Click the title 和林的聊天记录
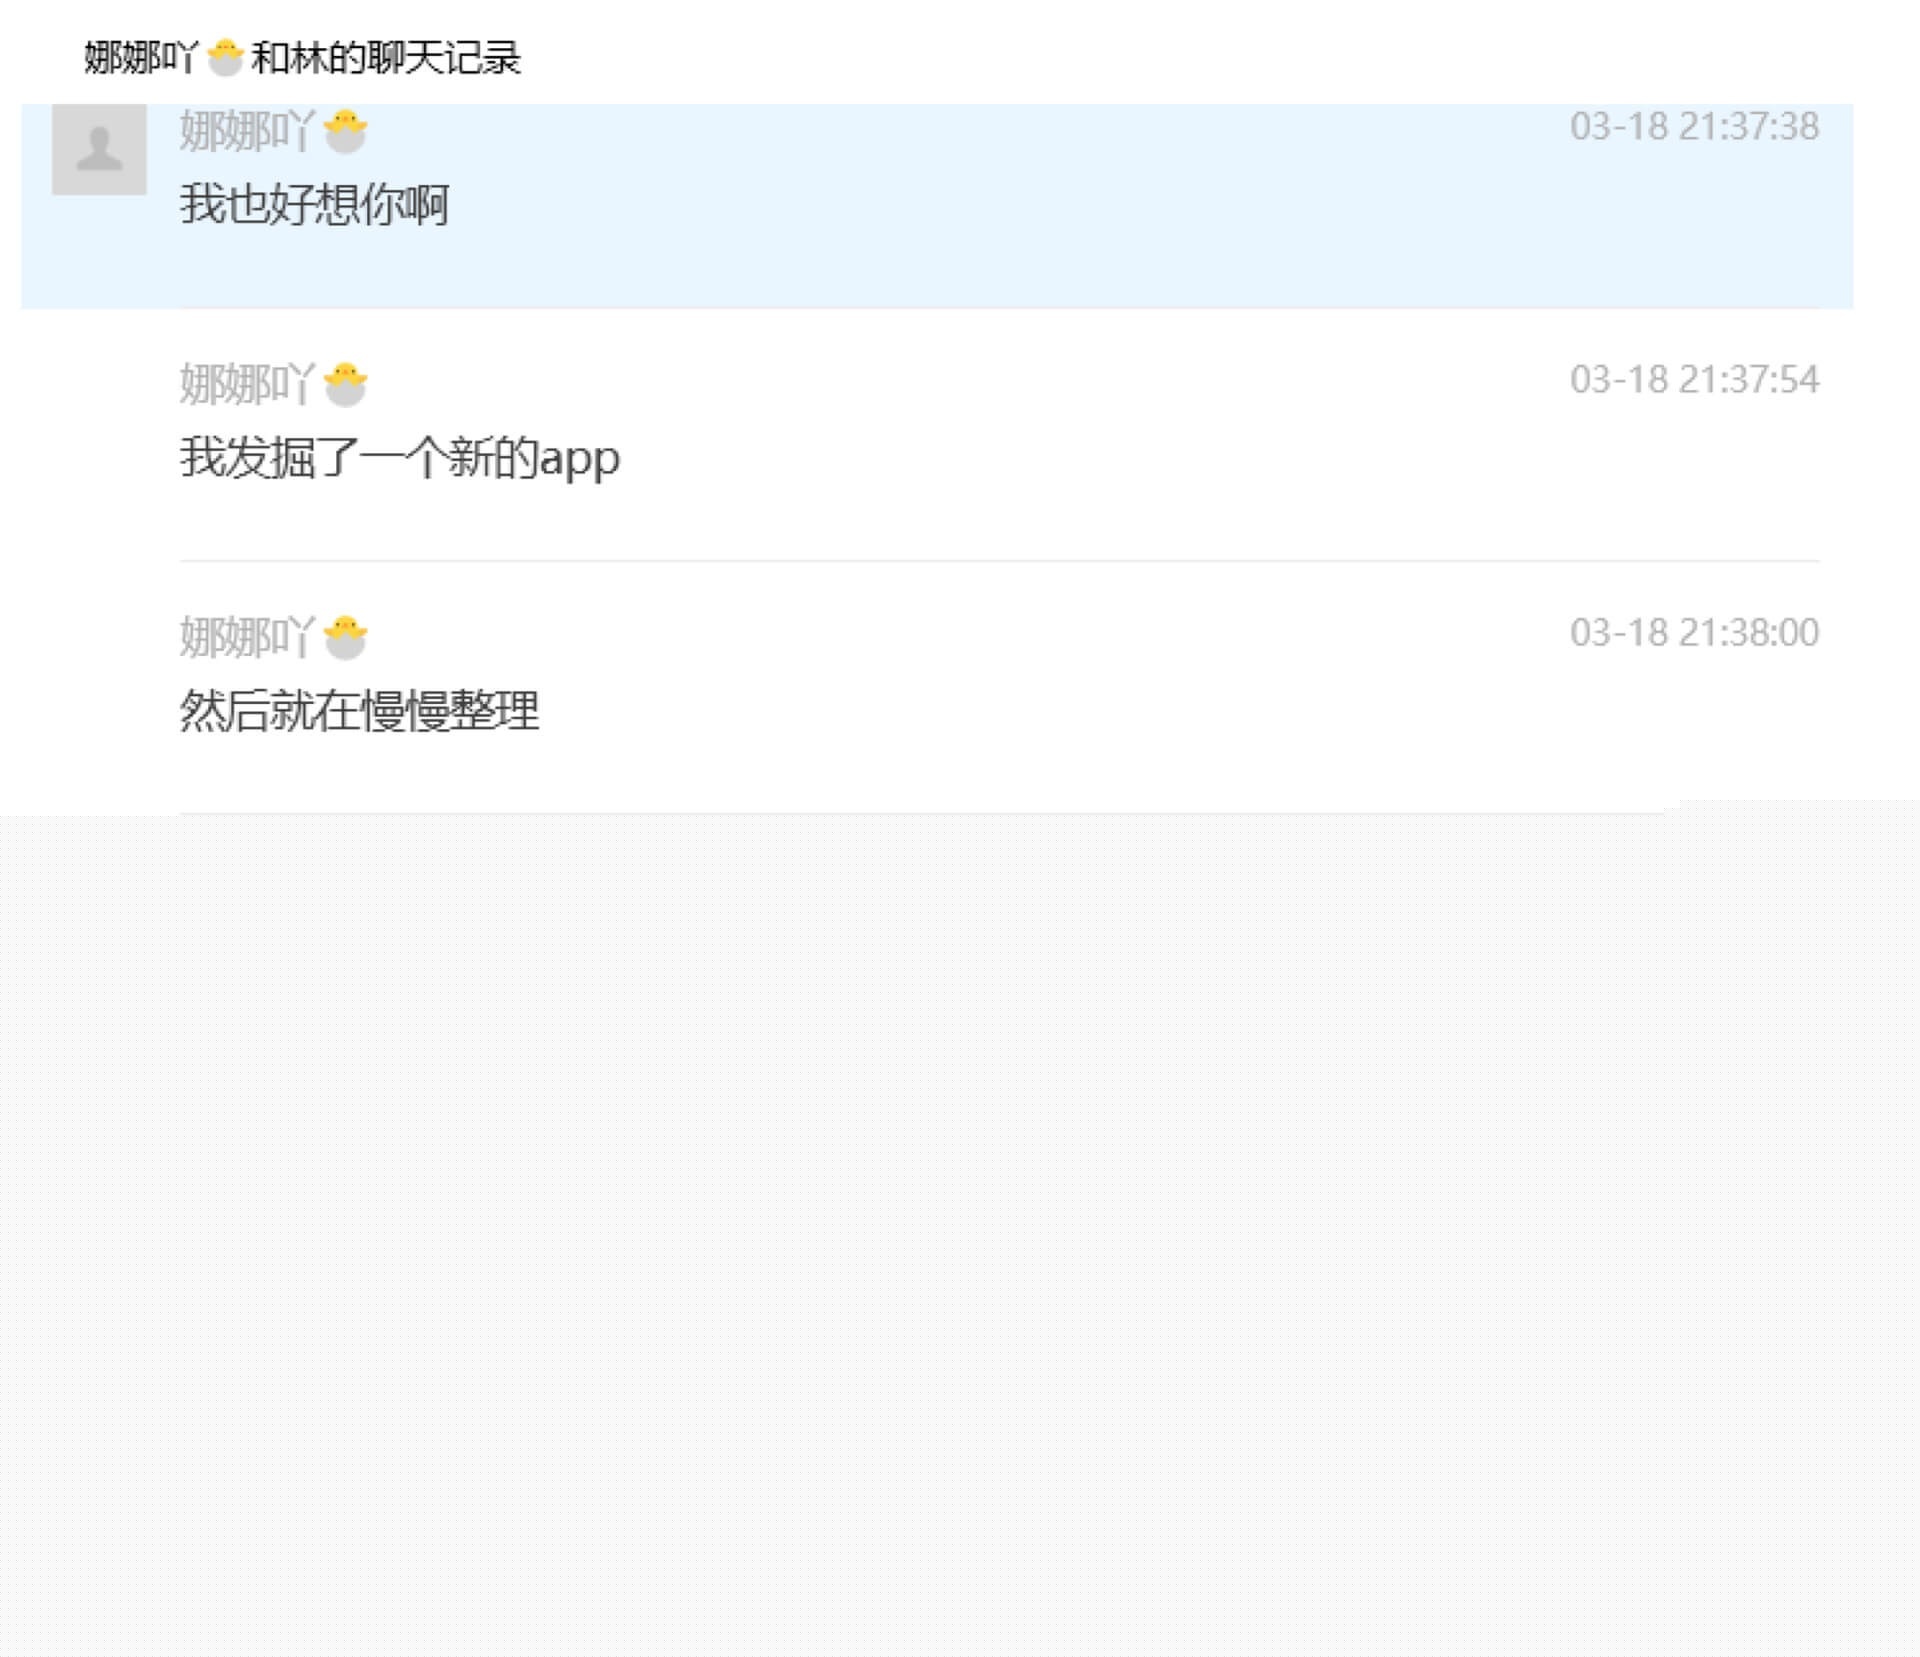This screenshot has width=1920, height=1657. (x=386, y=57)
